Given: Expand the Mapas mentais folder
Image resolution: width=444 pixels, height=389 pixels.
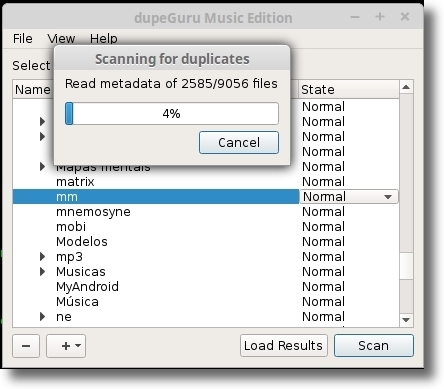Looking at the screenshot, I should [x=42, y=166].
